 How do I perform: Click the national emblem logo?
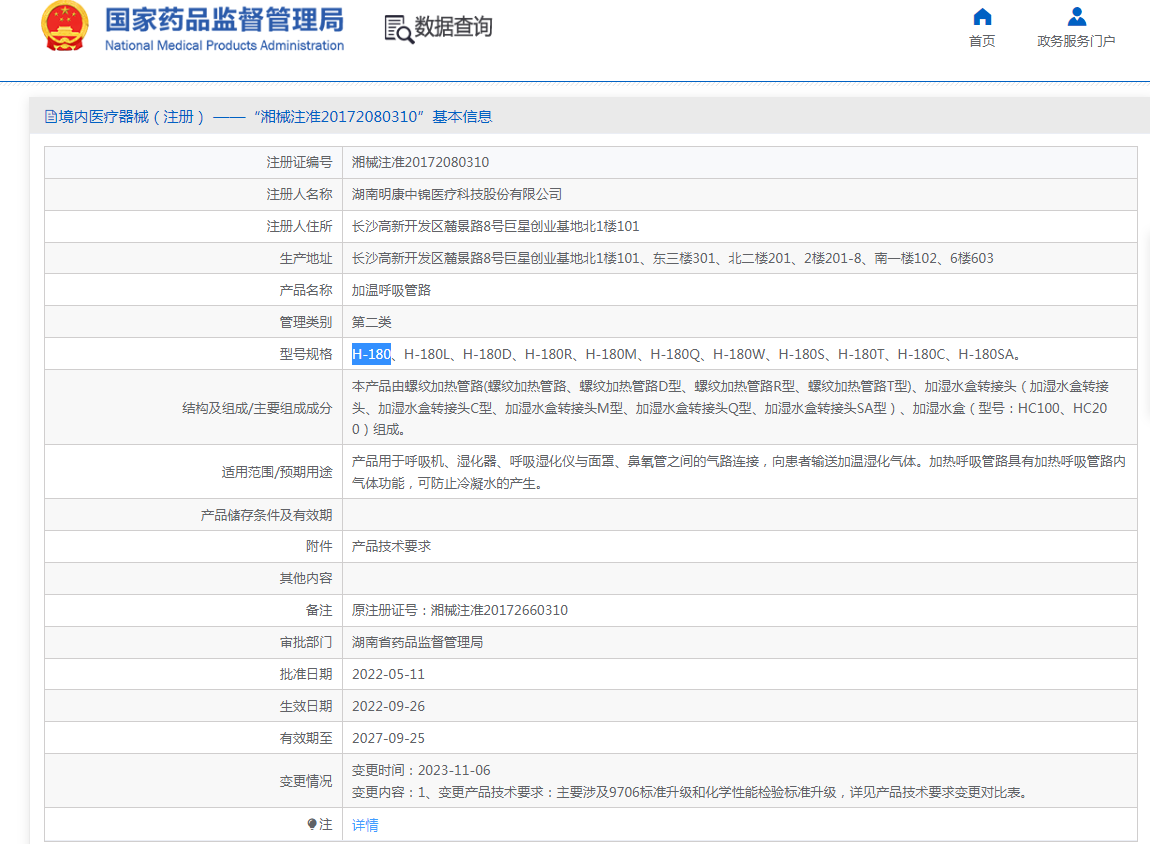[65, 26]
